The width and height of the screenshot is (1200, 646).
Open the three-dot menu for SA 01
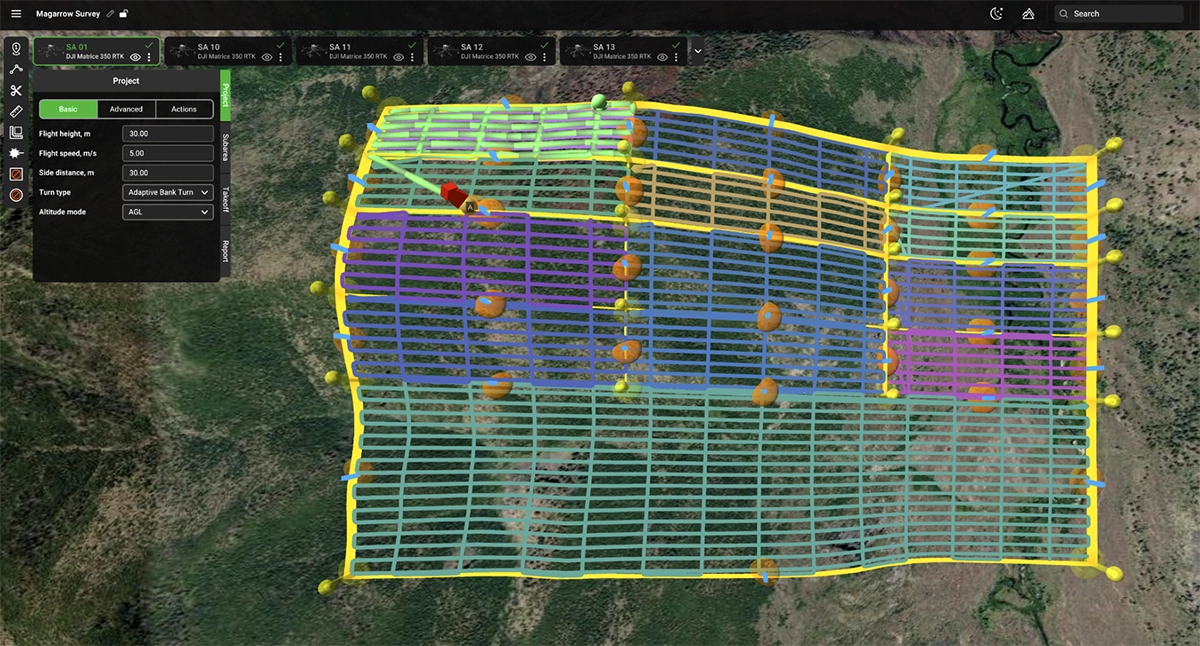(x=149, y=58)
